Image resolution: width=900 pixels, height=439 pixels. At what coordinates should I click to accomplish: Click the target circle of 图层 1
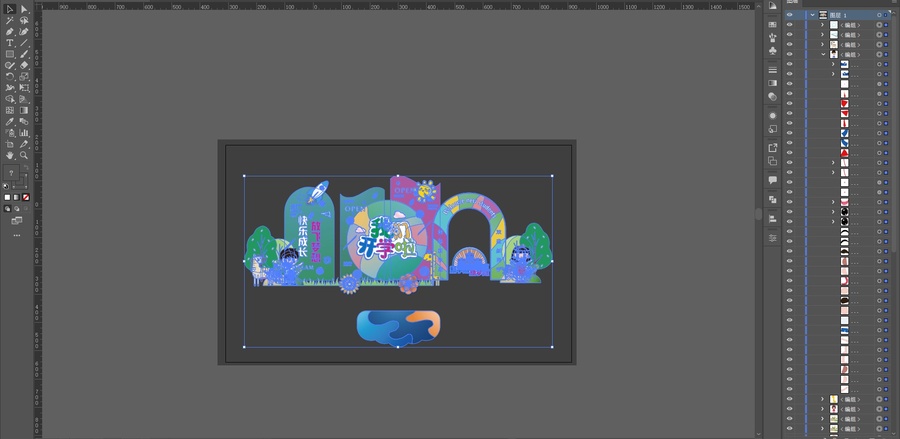(x=879, y=15)
